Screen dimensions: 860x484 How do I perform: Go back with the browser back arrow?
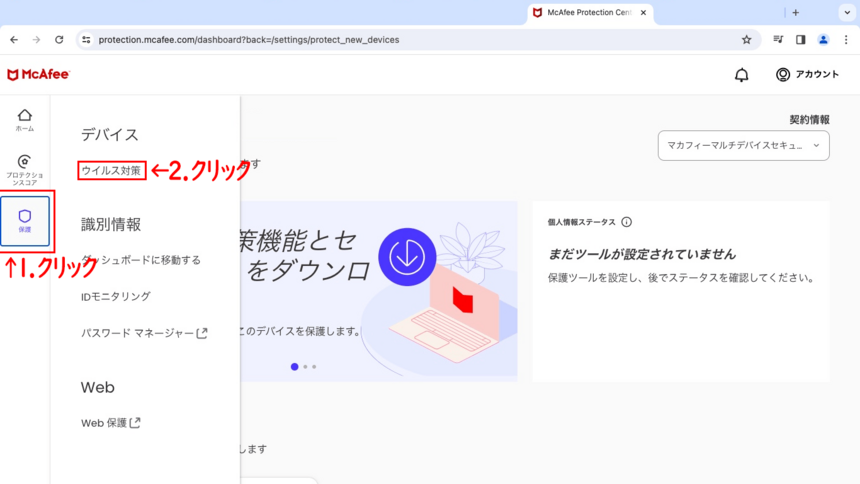point(14,40)
